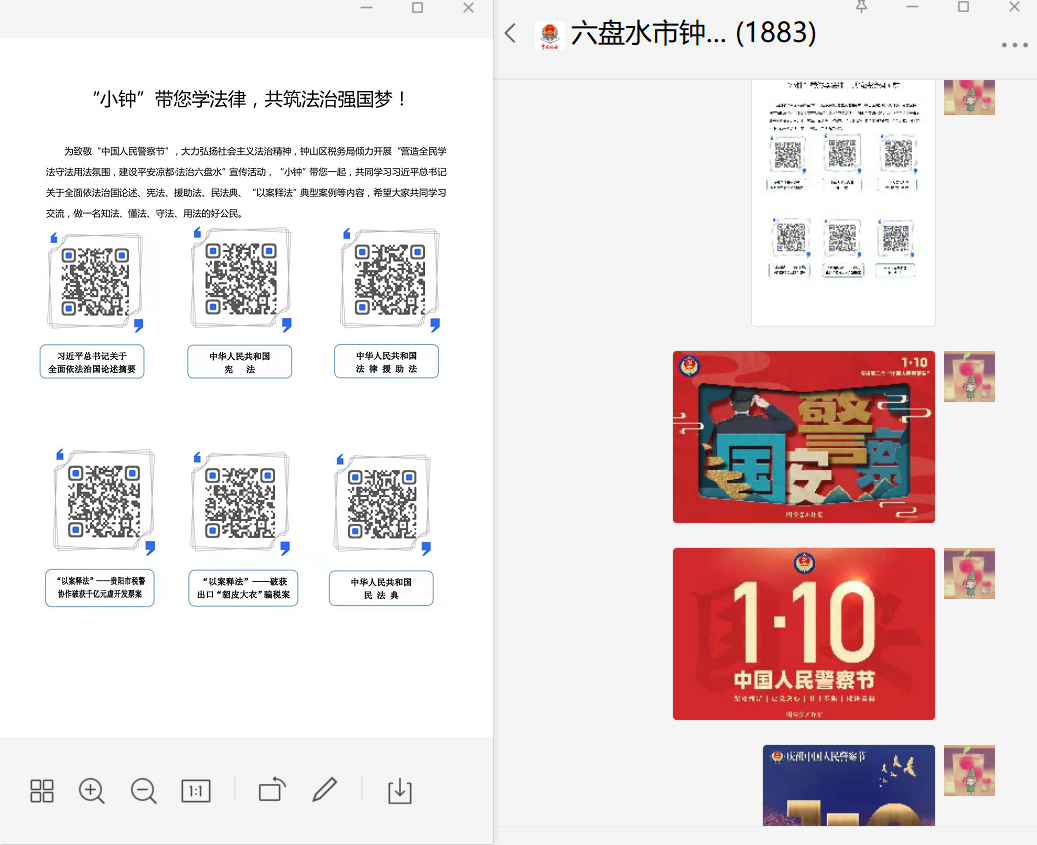This screenshot has height=845, width=1037.
Task: Zoom in on the viewed image
Action: tap(92, 791)
